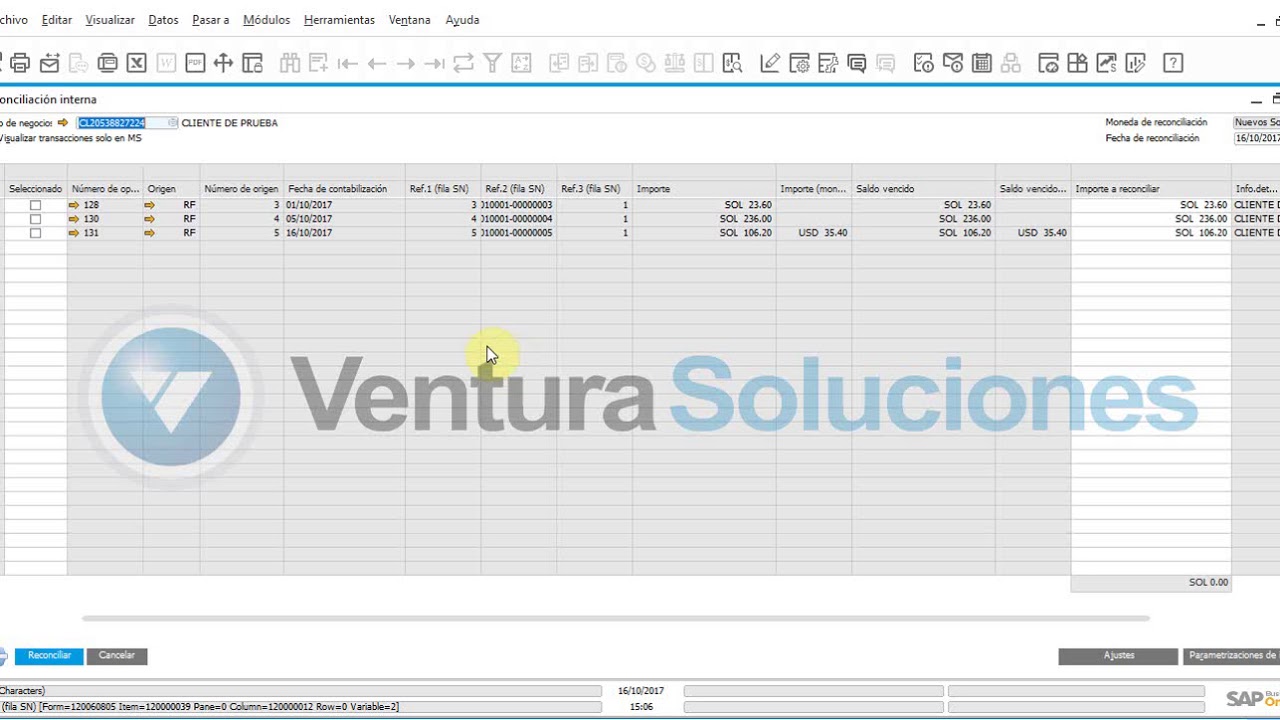The height and width of the screenshot is (720, 1280).
Task: Open link arrow for operation 130
Action: click(74, 219)
